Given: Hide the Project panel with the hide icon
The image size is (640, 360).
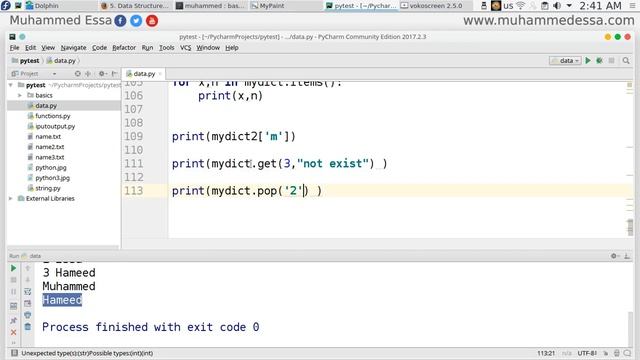Looking at the screenshot, I should tap(115, 74).
